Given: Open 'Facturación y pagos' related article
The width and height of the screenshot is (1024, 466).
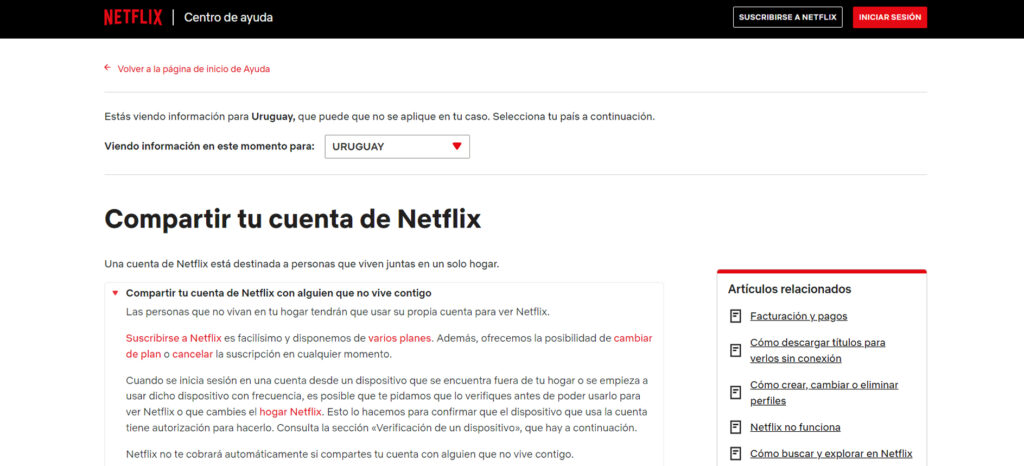Looking at the screenshot, I should 798,316.
